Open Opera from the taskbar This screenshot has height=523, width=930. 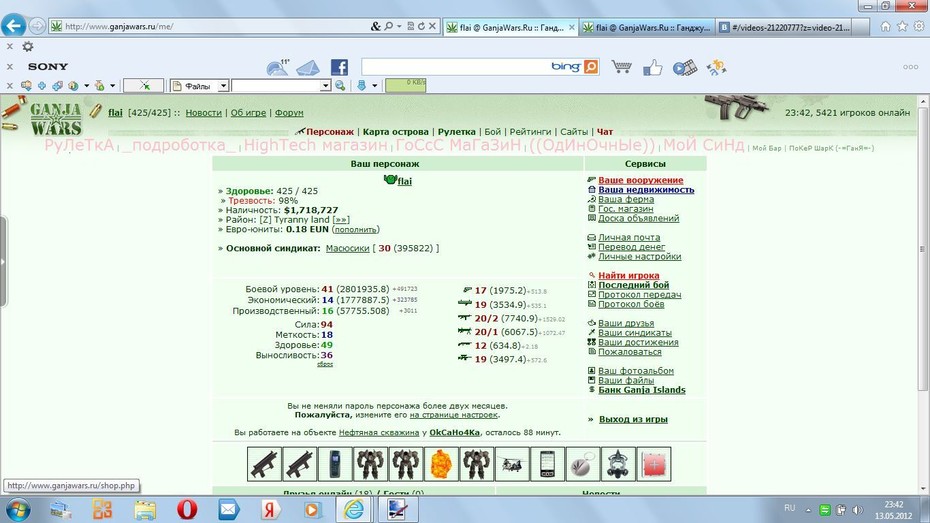[x=187, y=509]
